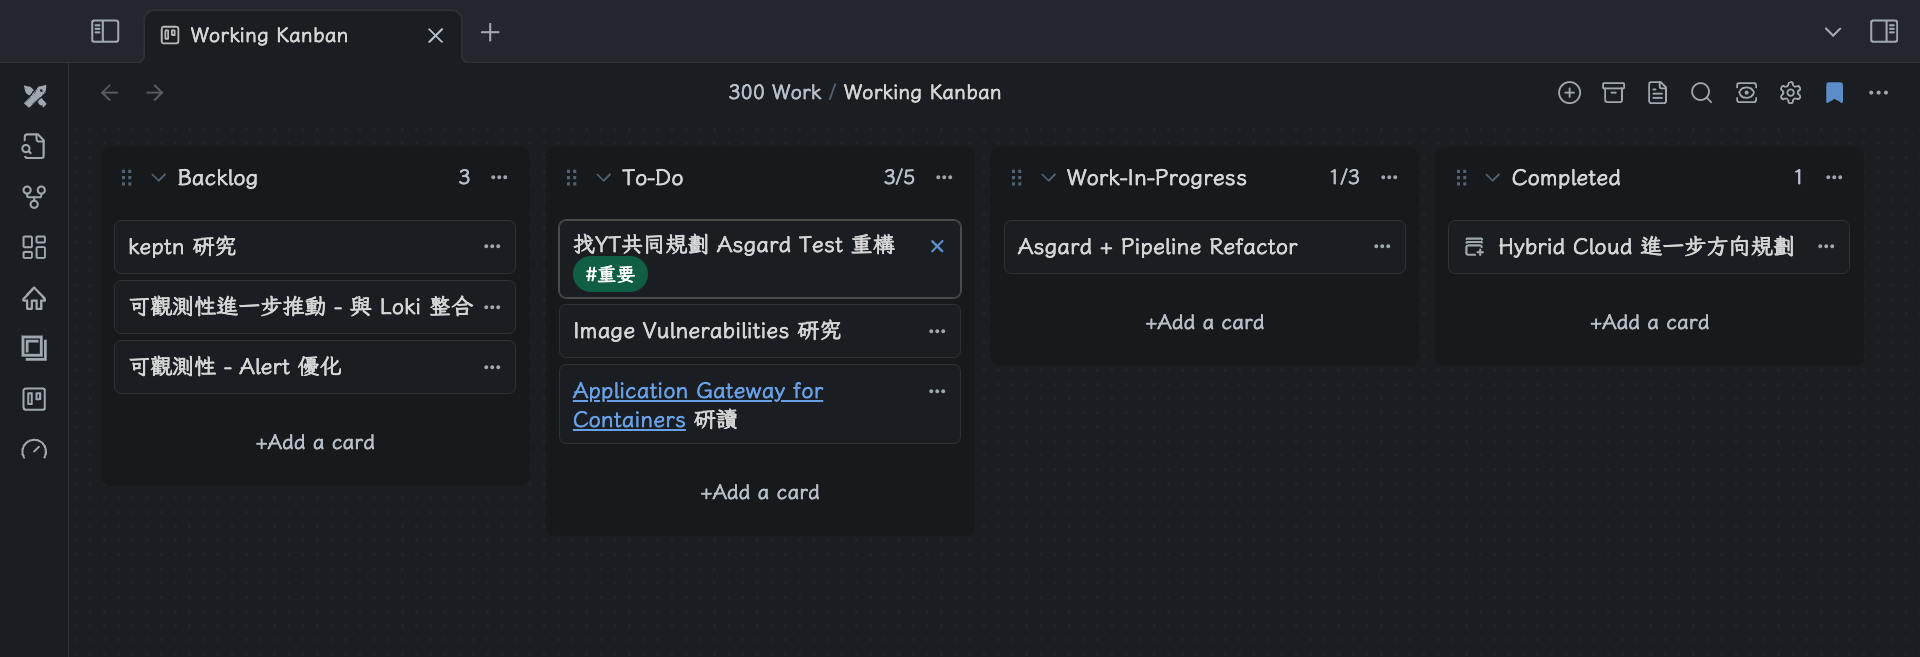This screenshot has height=657, width=1920.
Task: Close the Working Kanban tab
Action: tap(436, 35)
